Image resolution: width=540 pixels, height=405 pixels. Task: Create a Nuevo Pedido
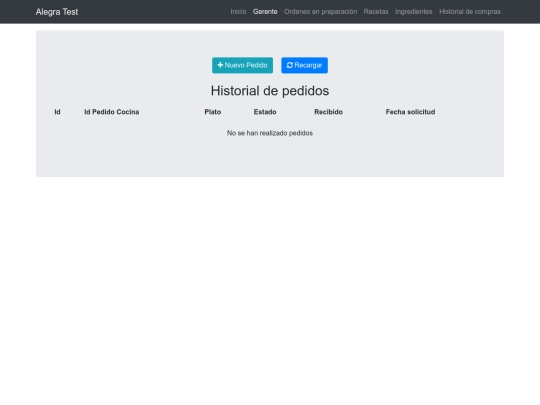[x=242, y=65]
